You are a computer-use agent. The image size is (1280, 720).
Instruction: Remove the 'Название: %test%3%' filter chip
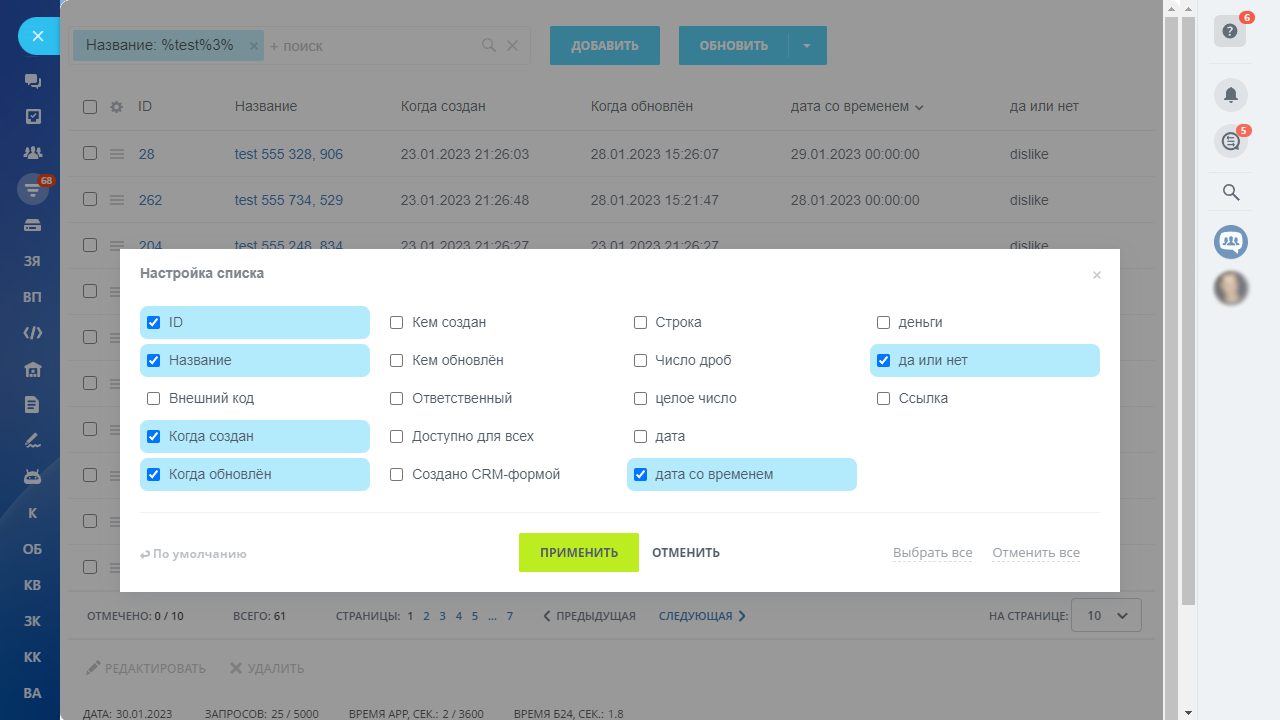point(253,46)
